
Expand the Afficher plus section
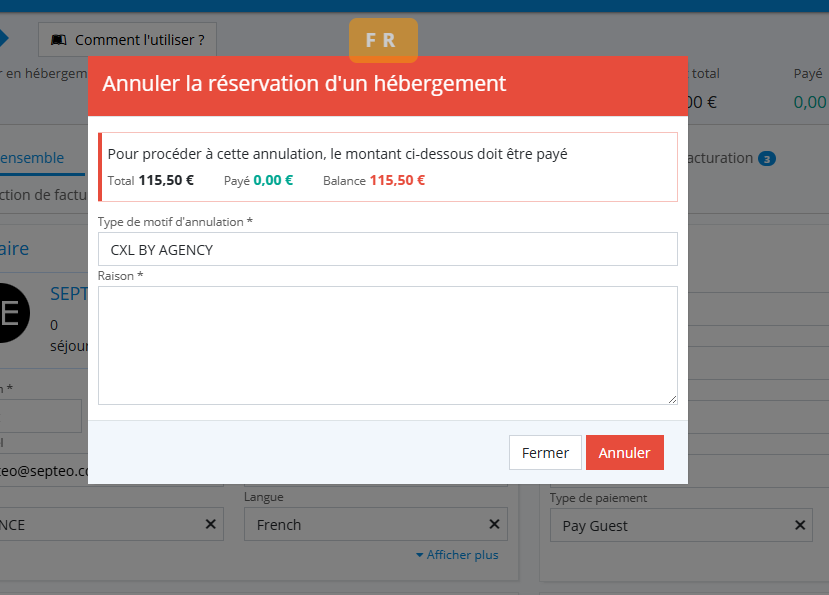point(456,555)
